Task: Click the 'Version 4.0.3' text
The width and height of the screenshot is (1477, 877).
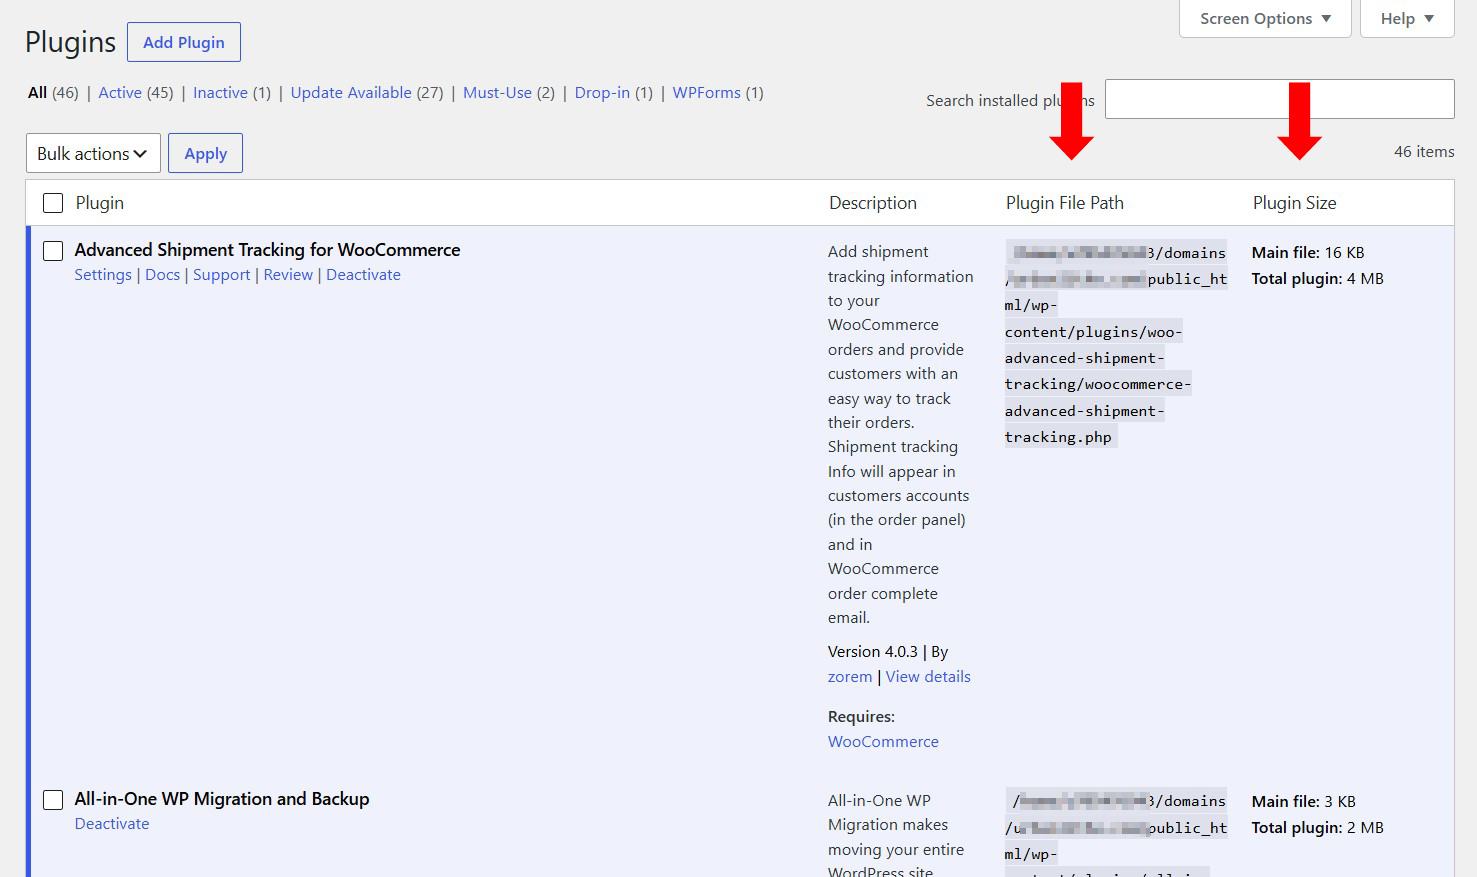Action: pyautogui.click(x=873, y=652)
